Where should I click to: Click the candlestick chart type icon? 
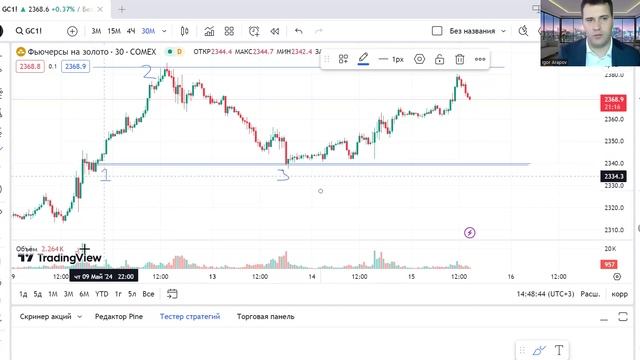[184, 31]
